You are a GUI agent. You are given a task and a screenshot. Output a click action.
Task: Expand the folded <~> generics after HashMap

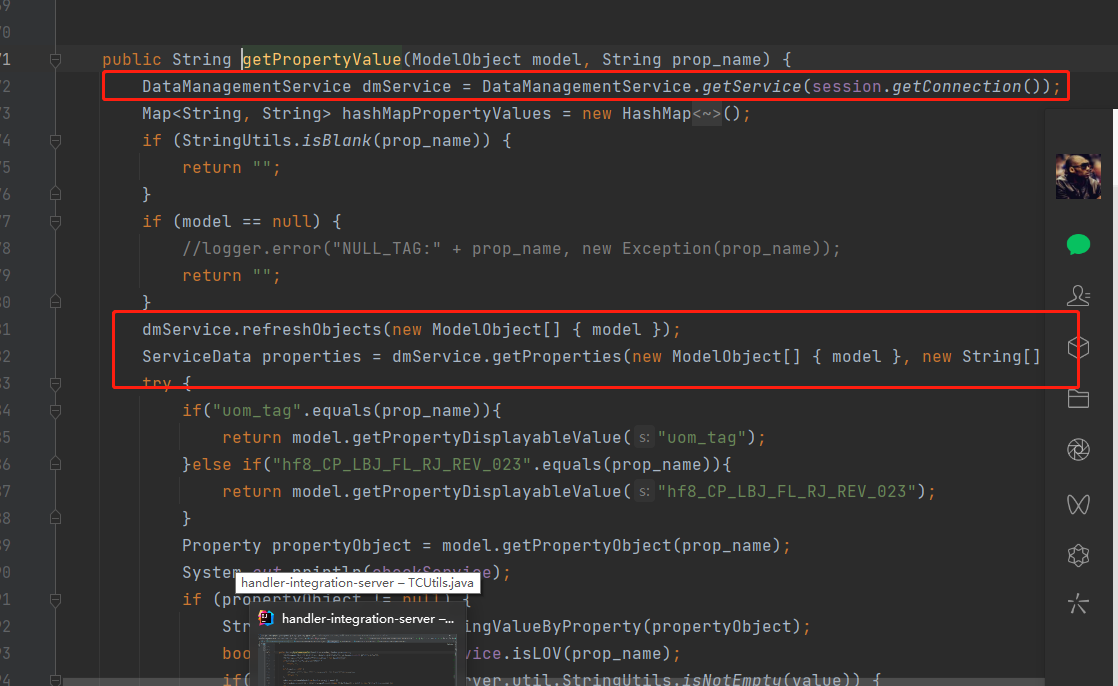pyautogui.click(x=707, y=114)
